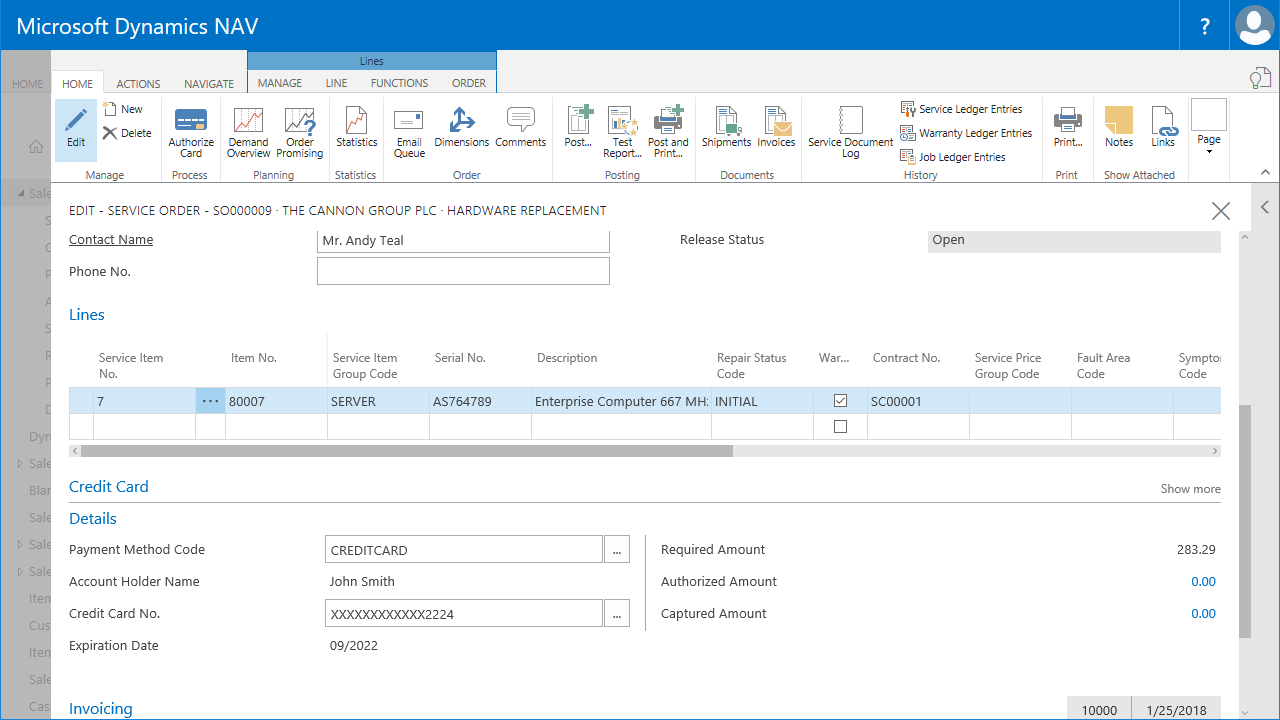This screenshot has height=720, width=1280.
Task: Open Dimensions for this order
Action: pyautogui.click(x=462, y=128)
